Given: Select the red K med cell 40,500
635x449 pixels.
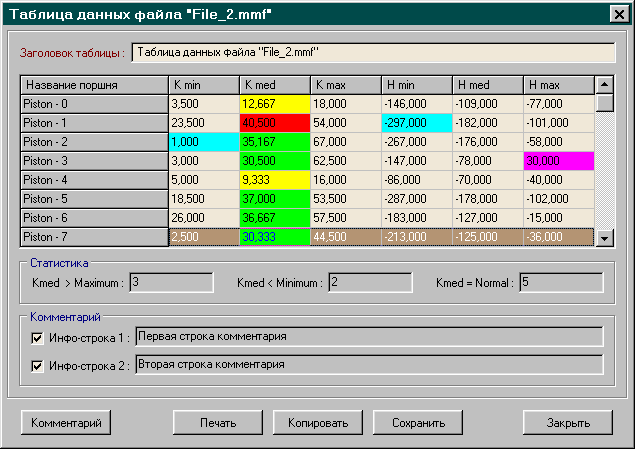Looking at the screenshot, I should click(x=273, y=123).
